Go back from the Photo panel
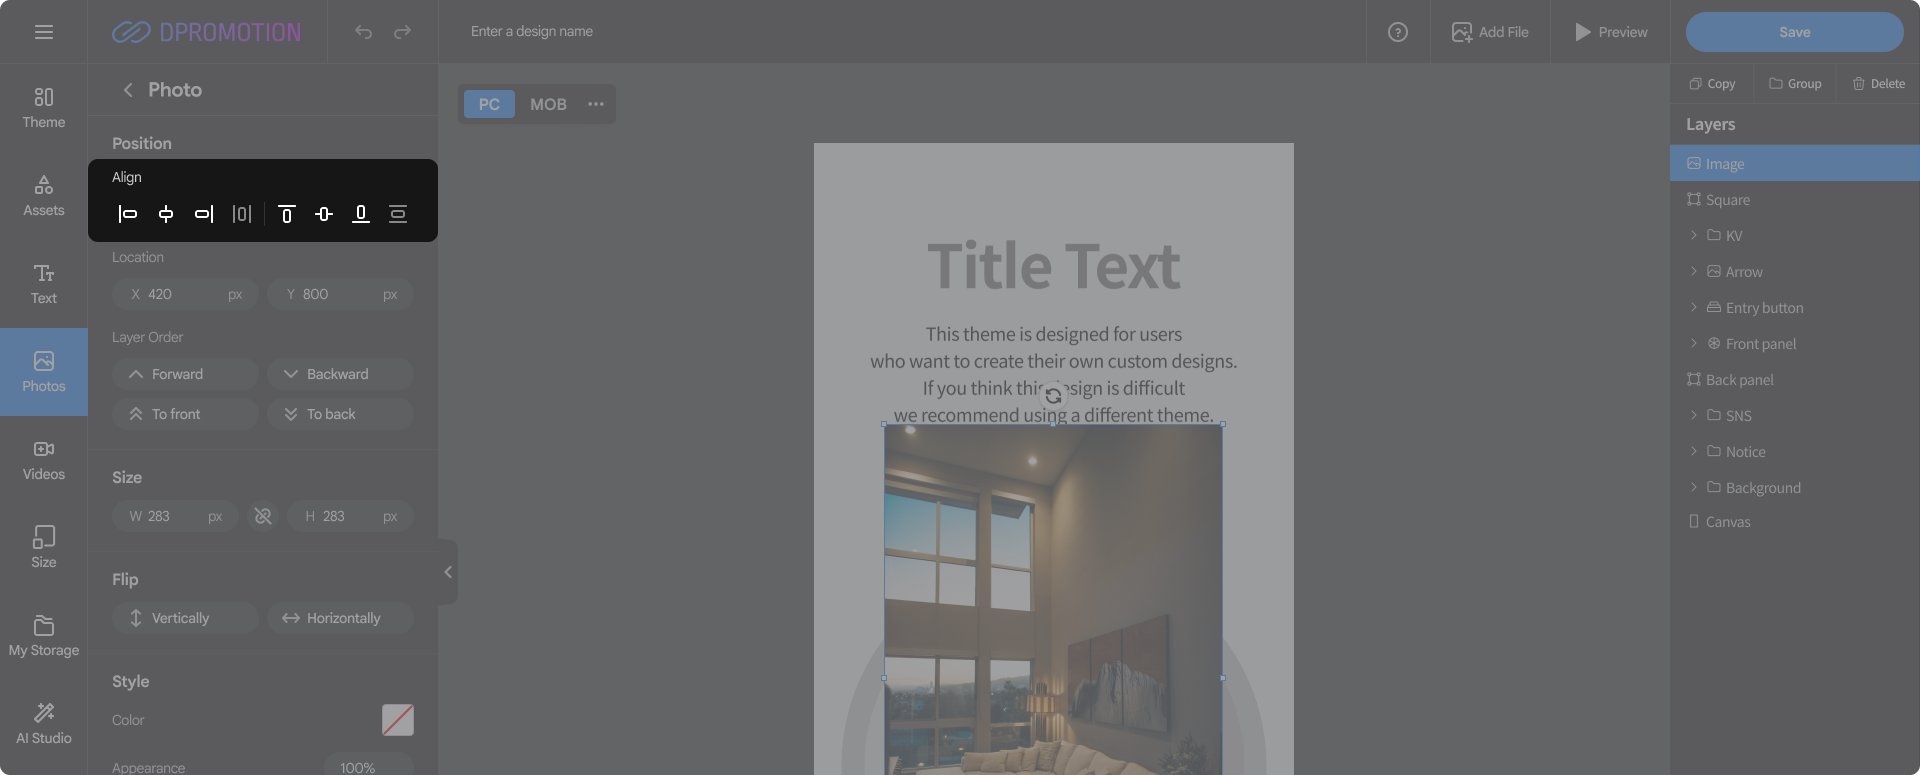Screen dimensions: 1920x775 click(x=128, y=90)
